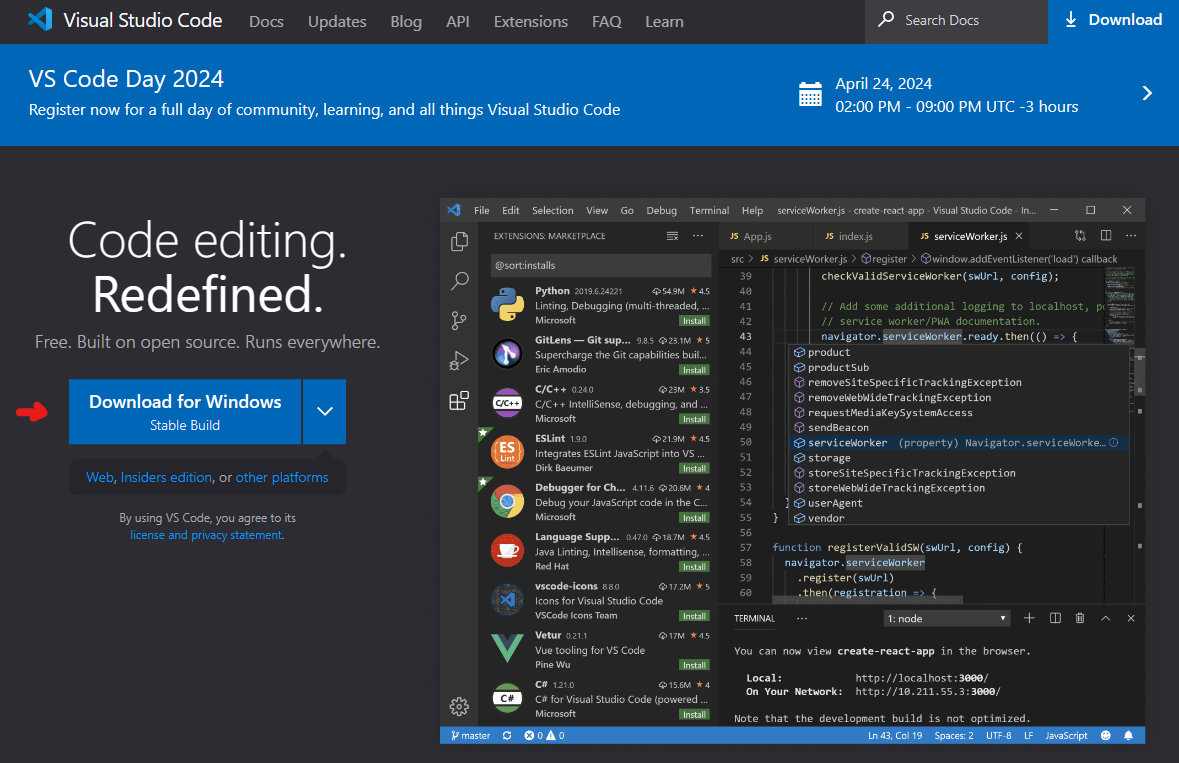The image size is (1179, 763).
Task: Close the terminal panel with X
Action: [1131, 618]
